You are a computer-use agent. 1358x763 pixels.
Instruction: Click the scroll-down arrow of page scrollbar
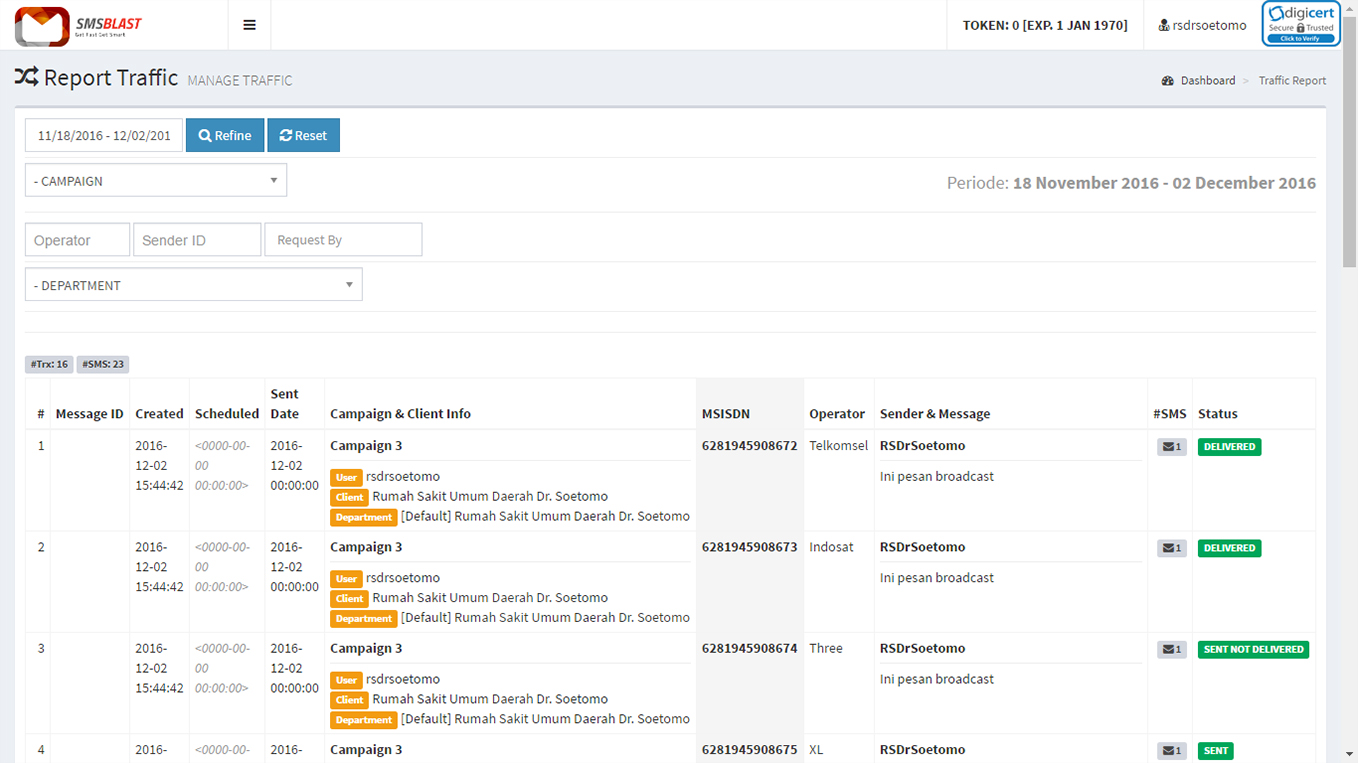click(x=1349, y=754)
